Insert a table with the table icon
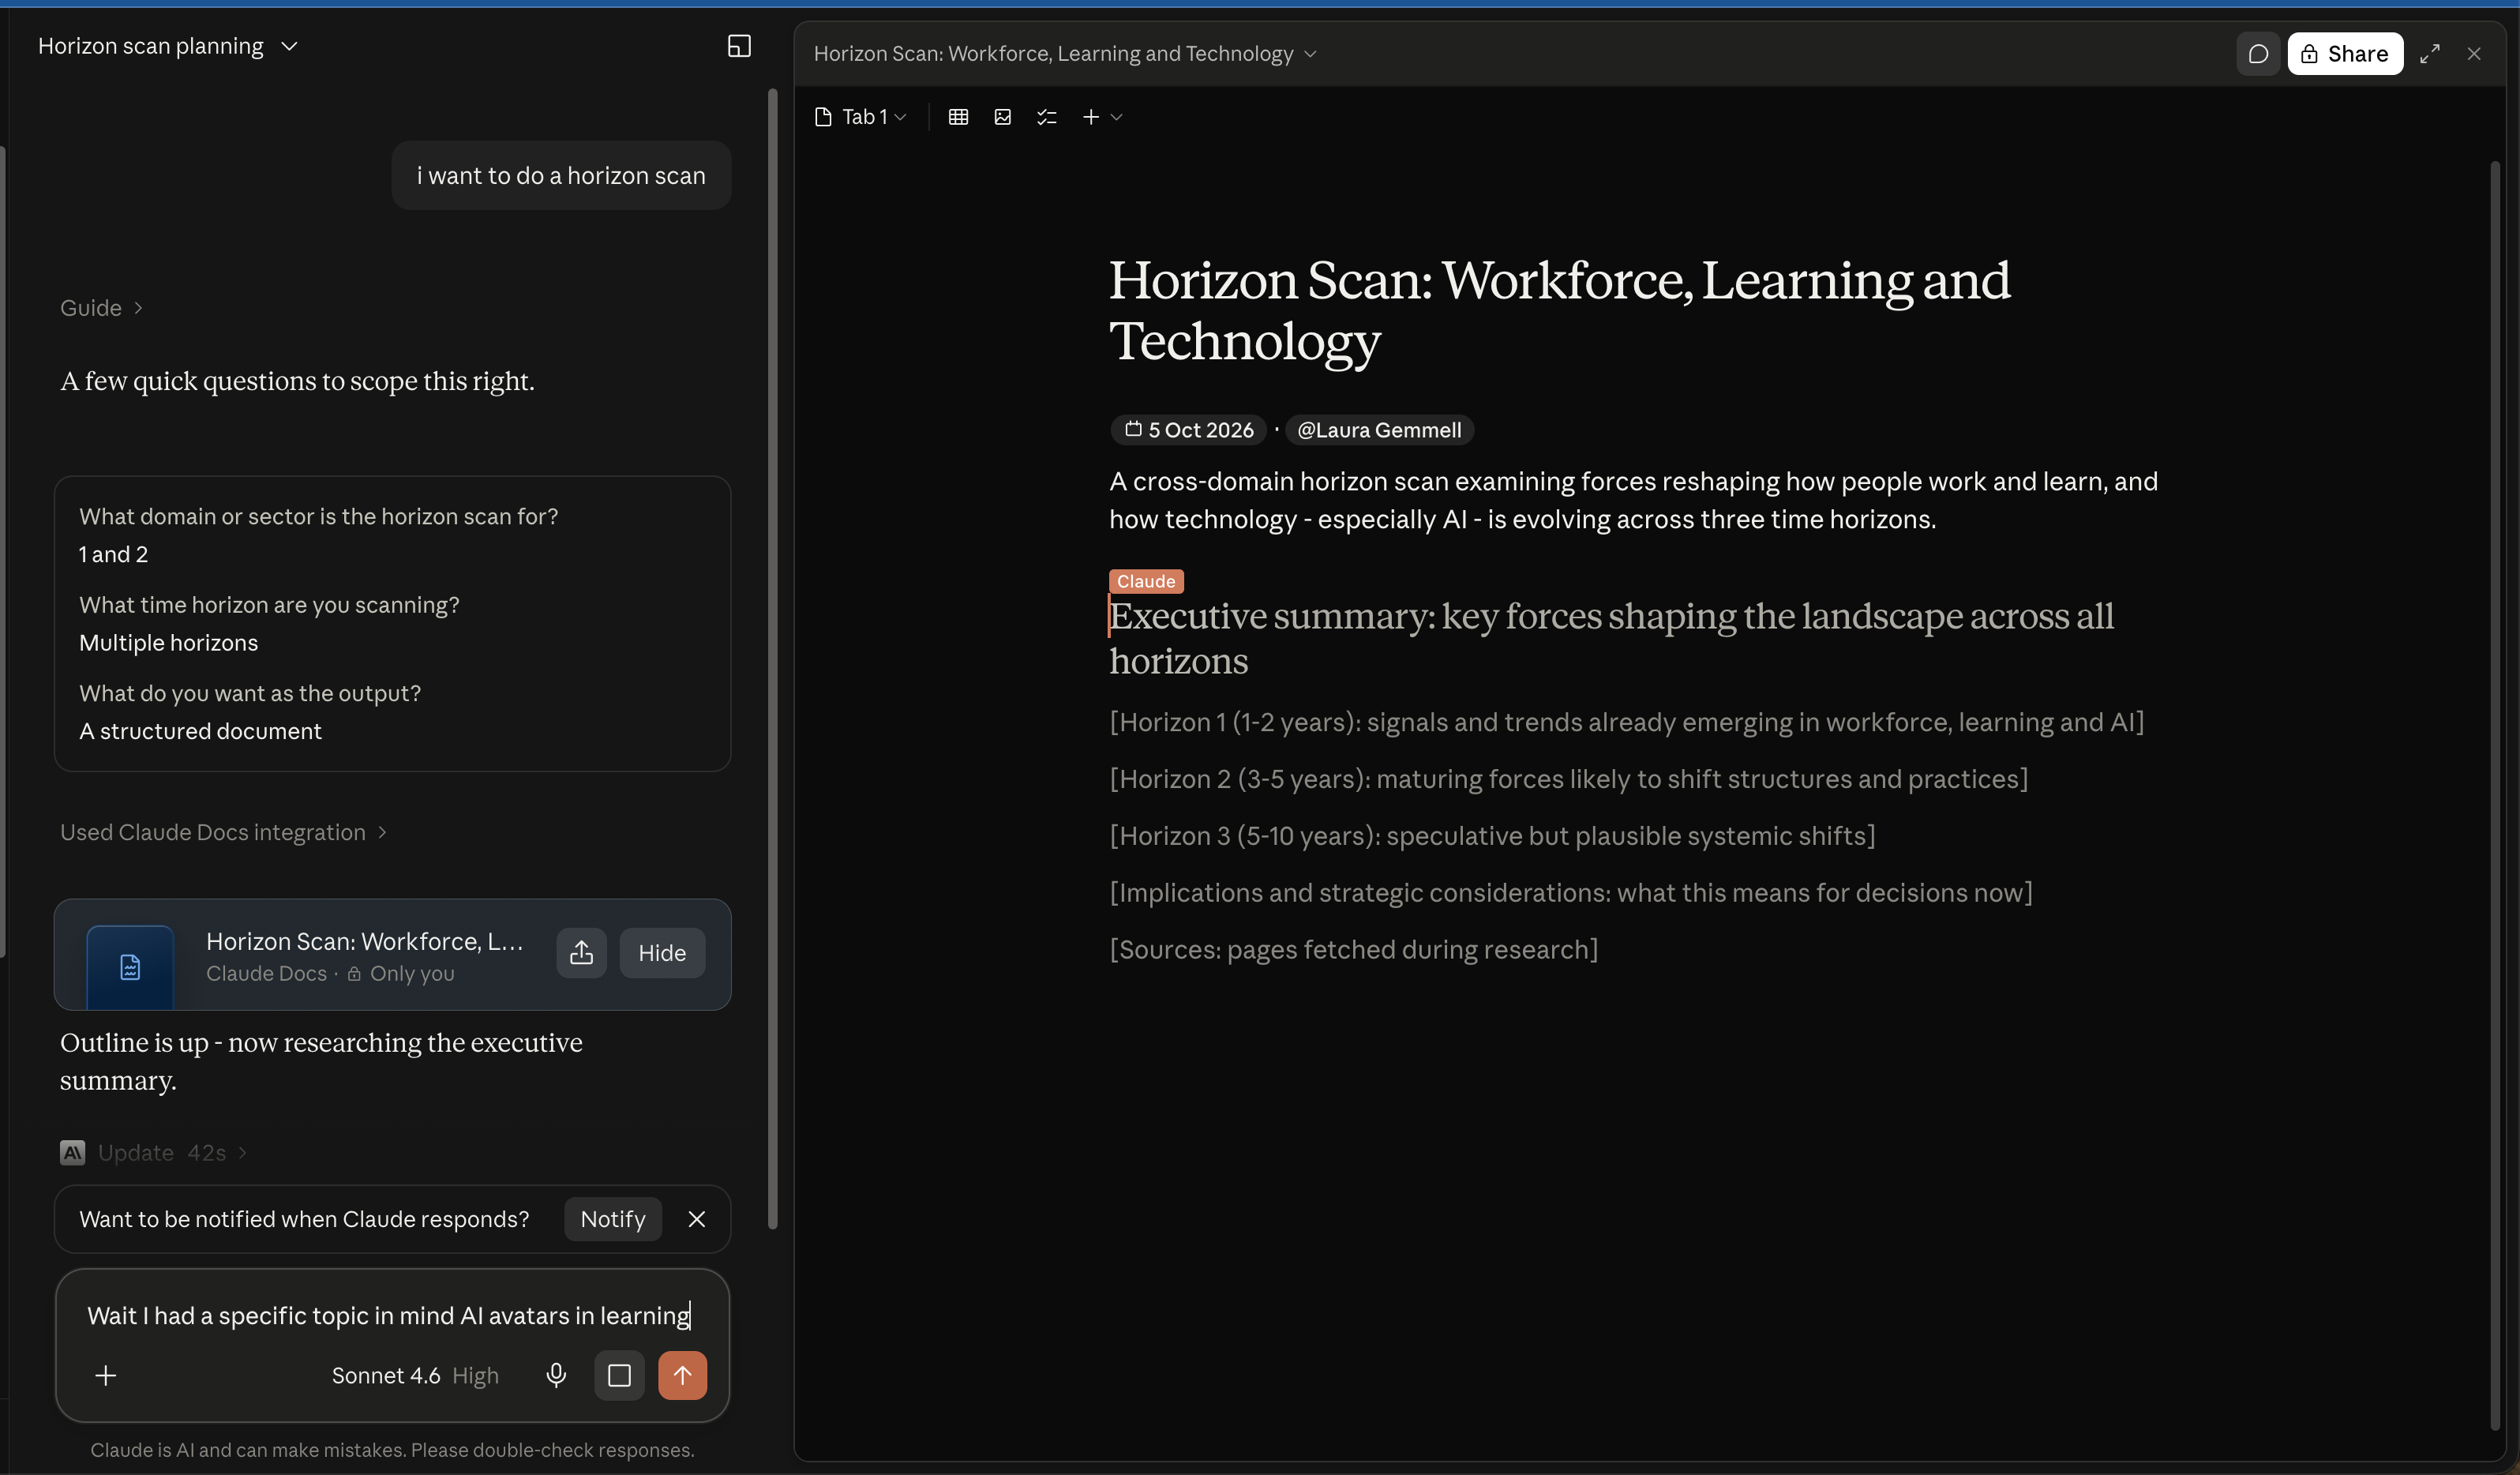This screenshot has height=1475, width=2520. tap(958, 117)
